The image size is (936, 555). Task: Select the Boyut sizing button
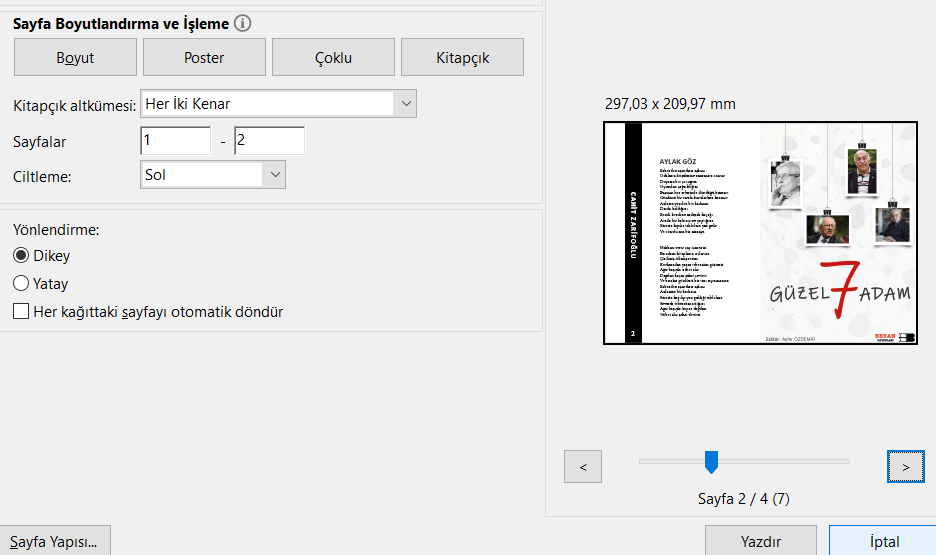click(75, 57)
